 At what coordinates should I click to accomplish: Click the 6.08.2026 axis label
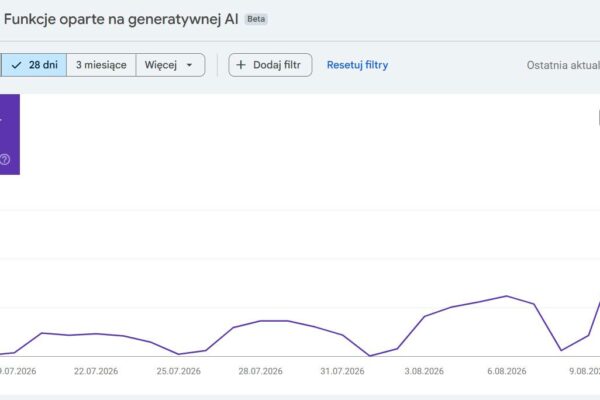click(507, 371)
